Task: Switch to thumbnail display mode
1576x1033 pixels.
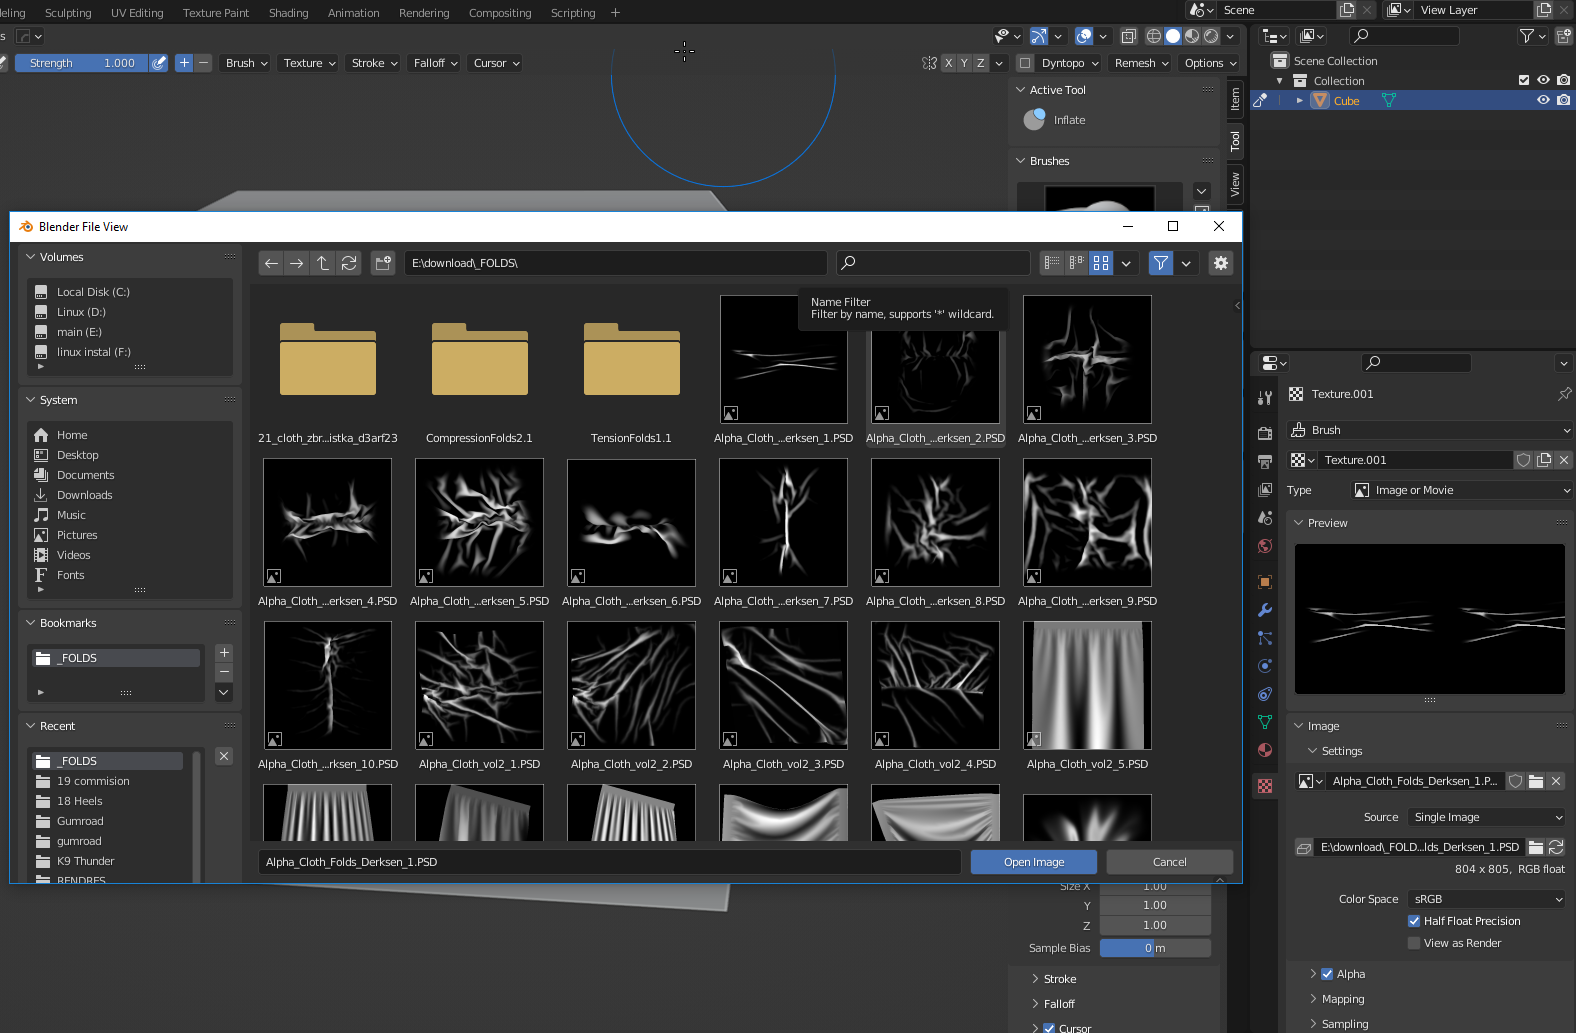Action: click(1101, 263)
